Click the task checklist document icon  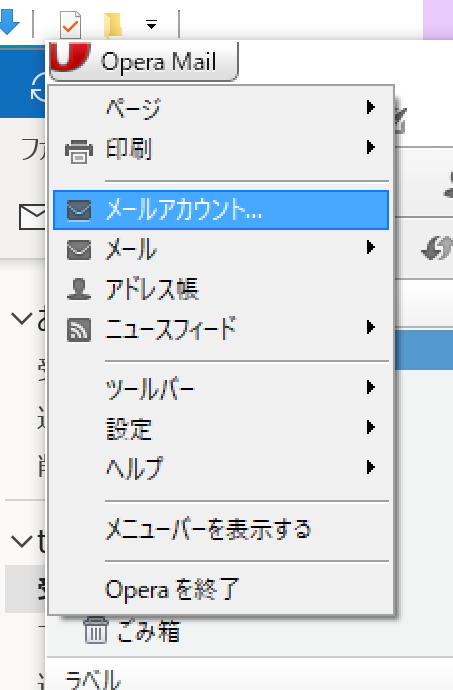[x=70, y=24]
